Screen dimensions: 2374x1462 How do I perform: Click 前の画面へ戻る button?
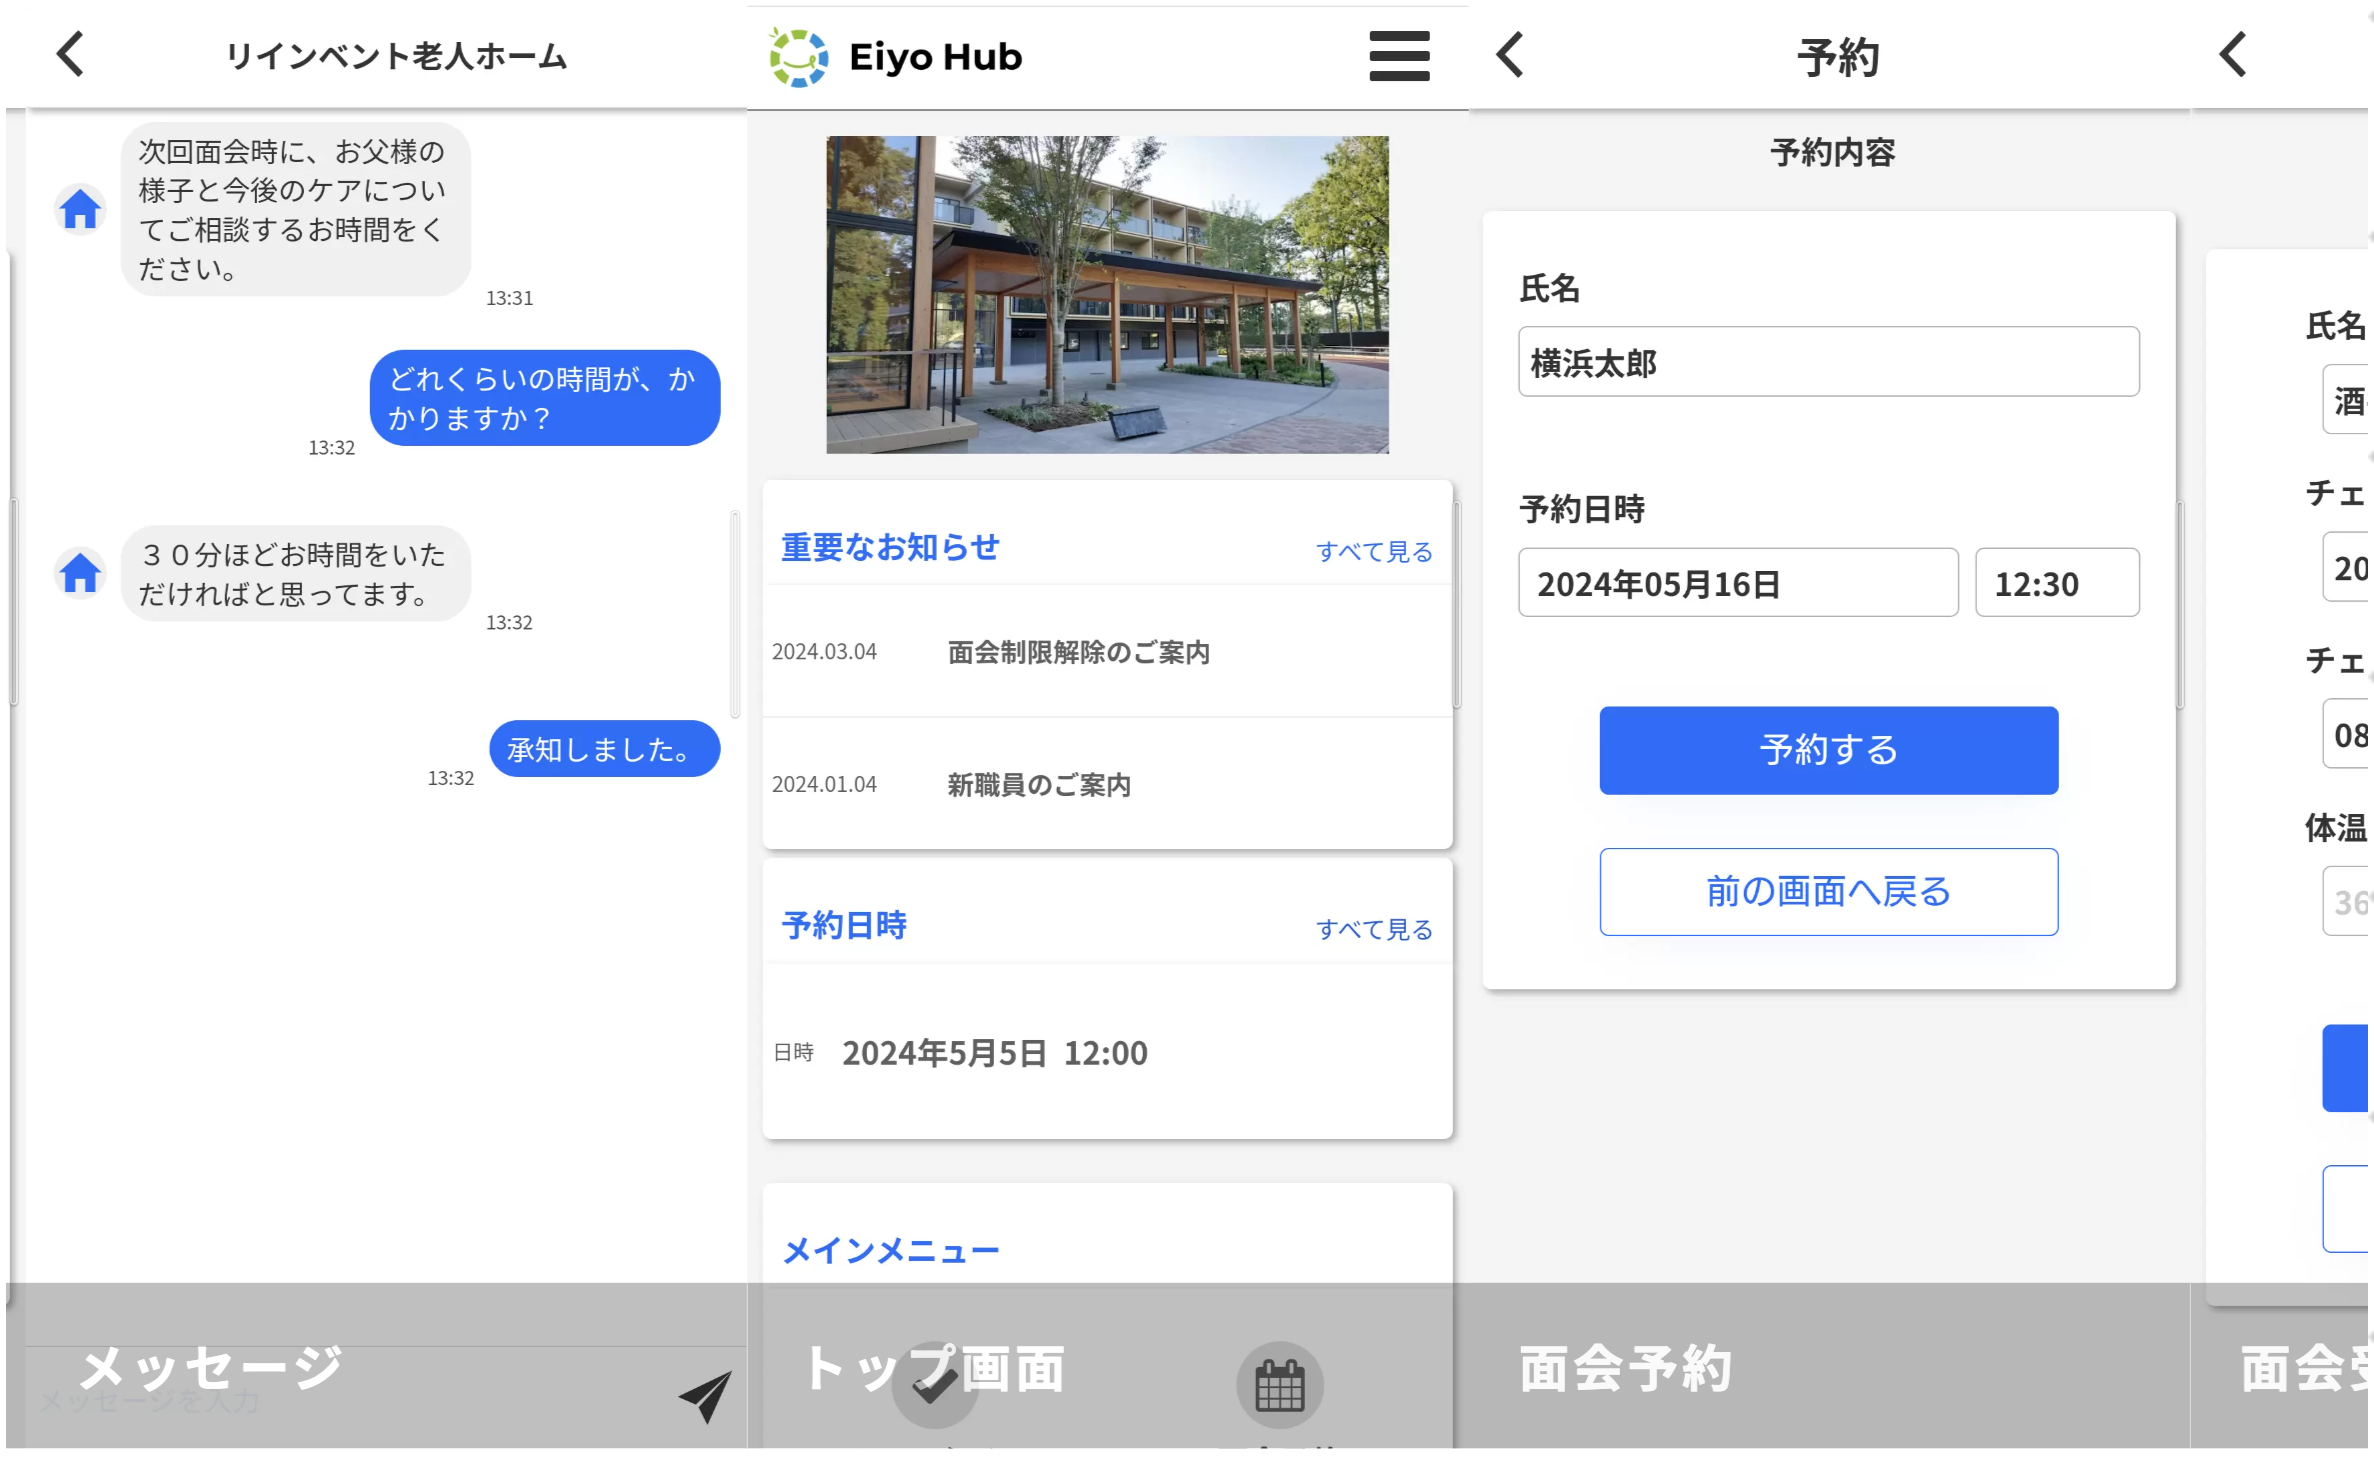point(1827,891)
